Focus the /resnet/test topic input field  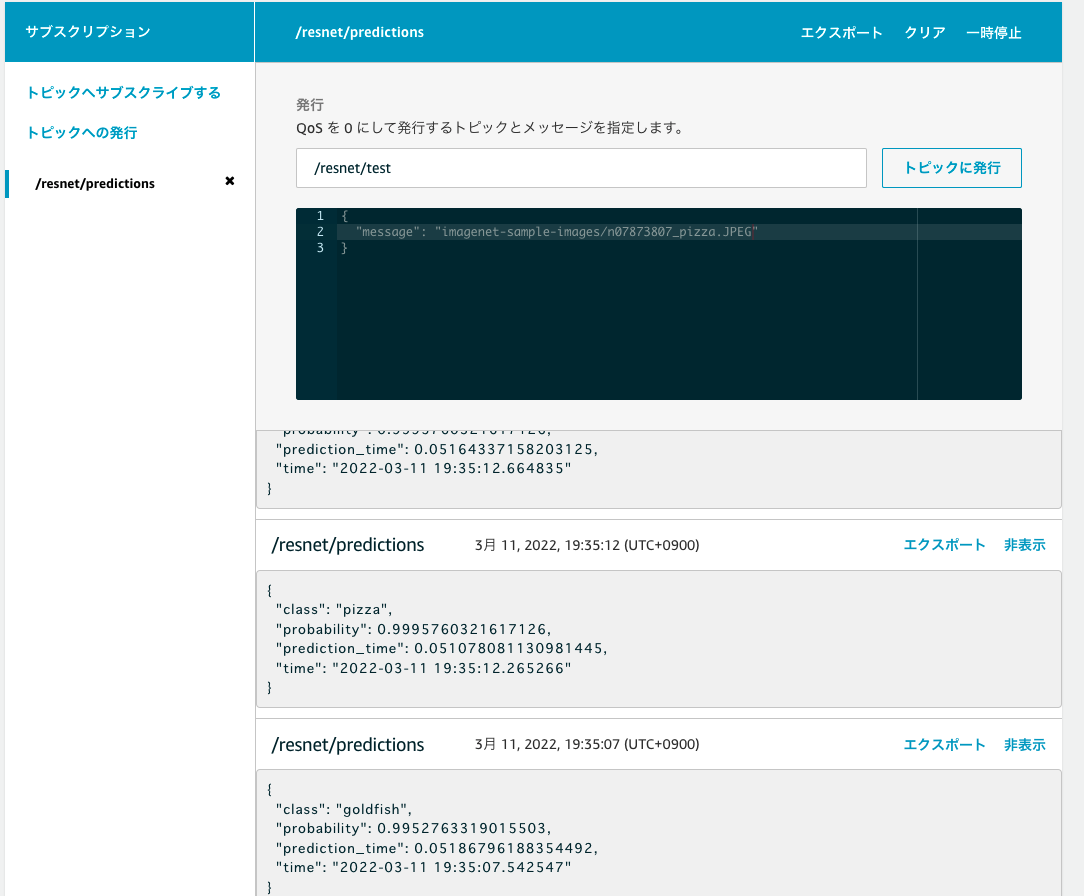pos(581,168)
